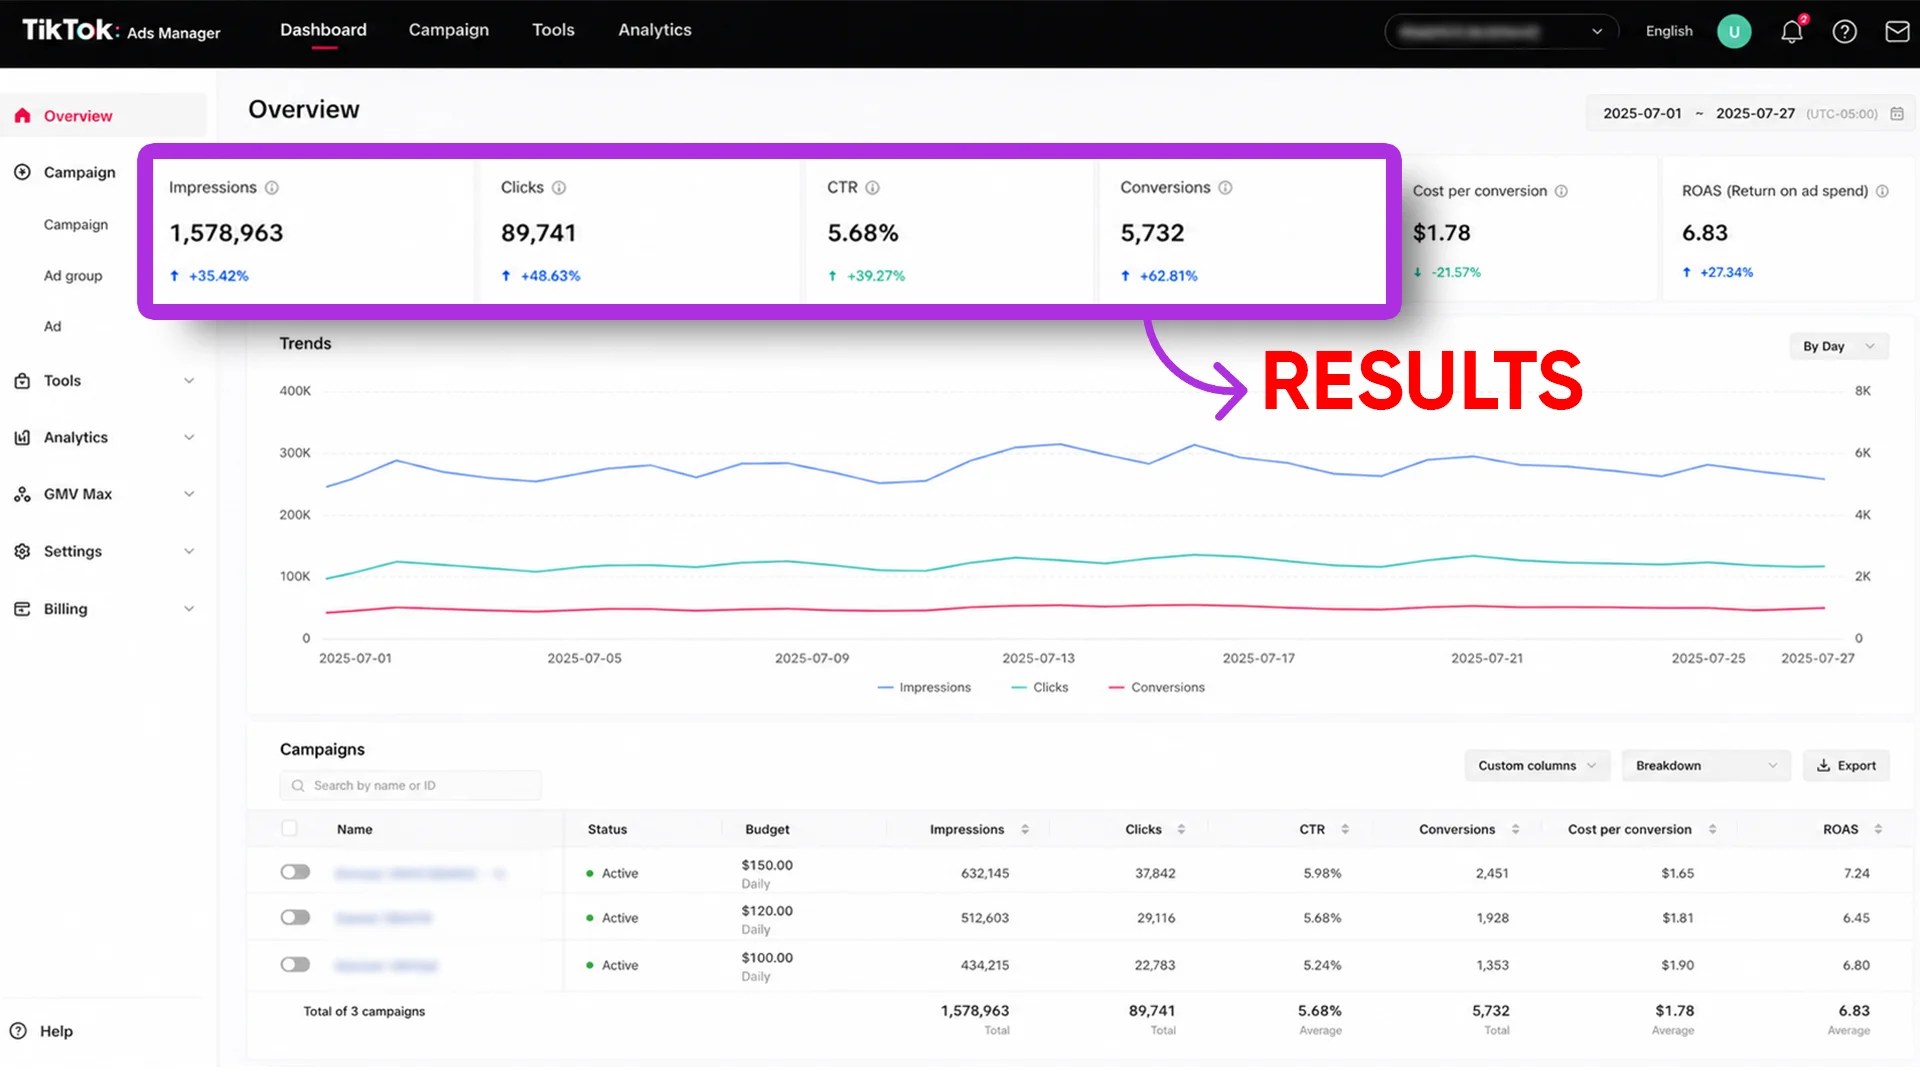
Task: Toggle Clicks series in chart legend
Action: click(x=1040, y=687)
